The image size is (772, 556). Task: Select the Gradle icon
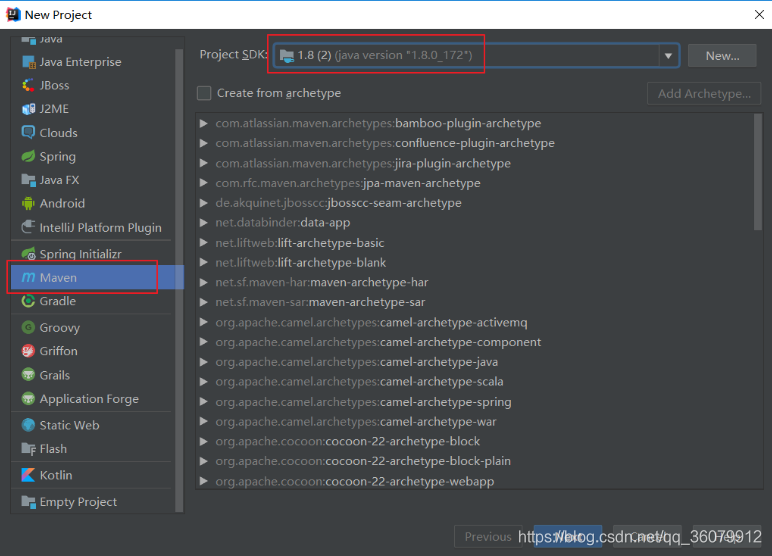pyautogui.click(x=29, y=301)
